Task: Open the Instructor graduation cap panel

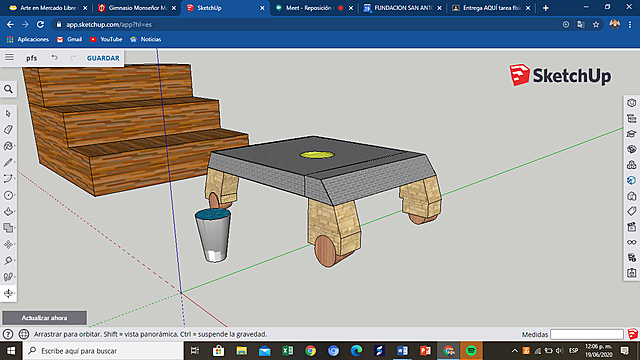Action: [631, 134]
